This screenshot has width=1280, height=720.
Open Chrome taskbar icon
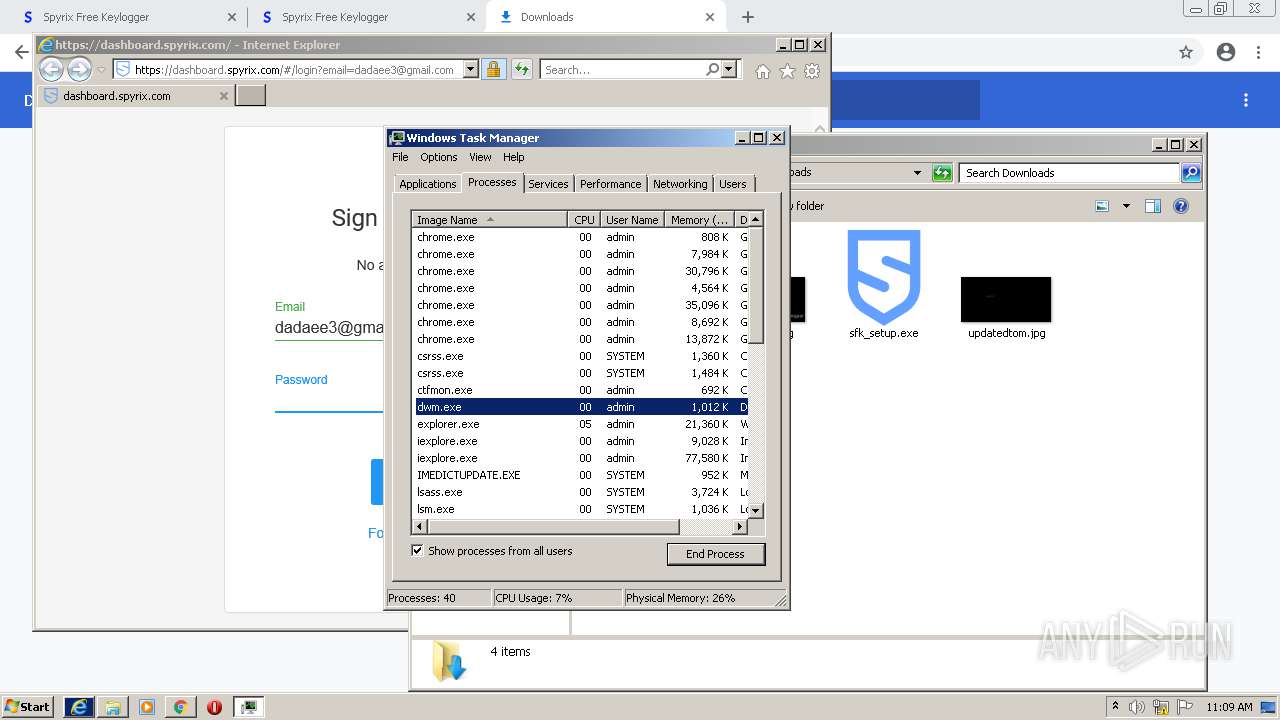180,707
